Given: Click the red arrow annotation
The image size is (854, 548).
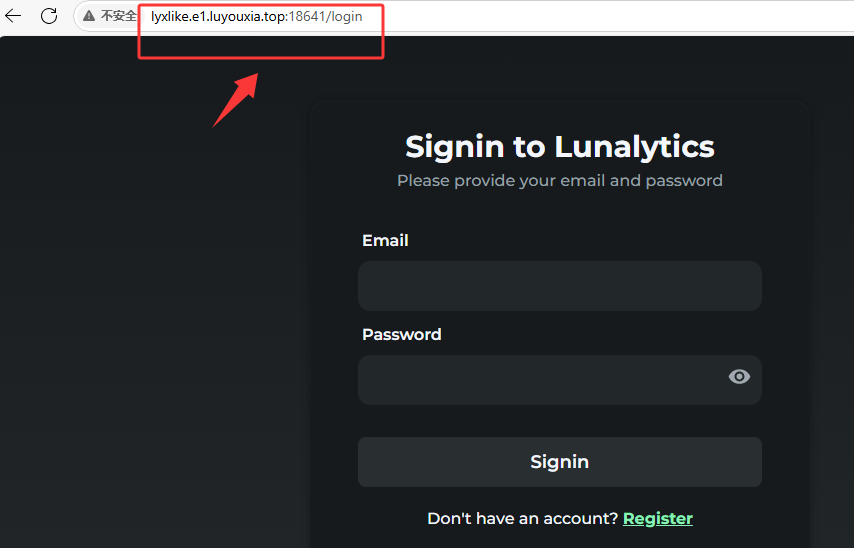Looking at the screenshot, I should tap(235, 100).
